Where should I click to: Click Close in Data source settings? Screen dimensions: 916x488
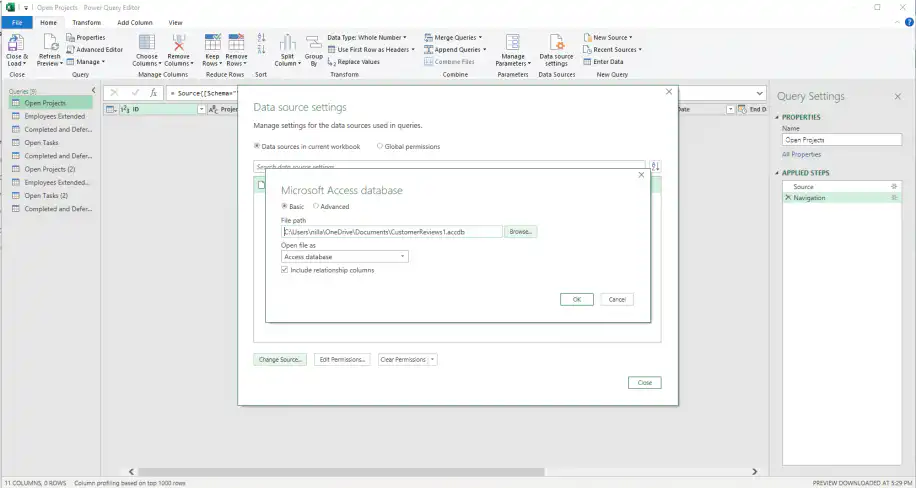645,383
